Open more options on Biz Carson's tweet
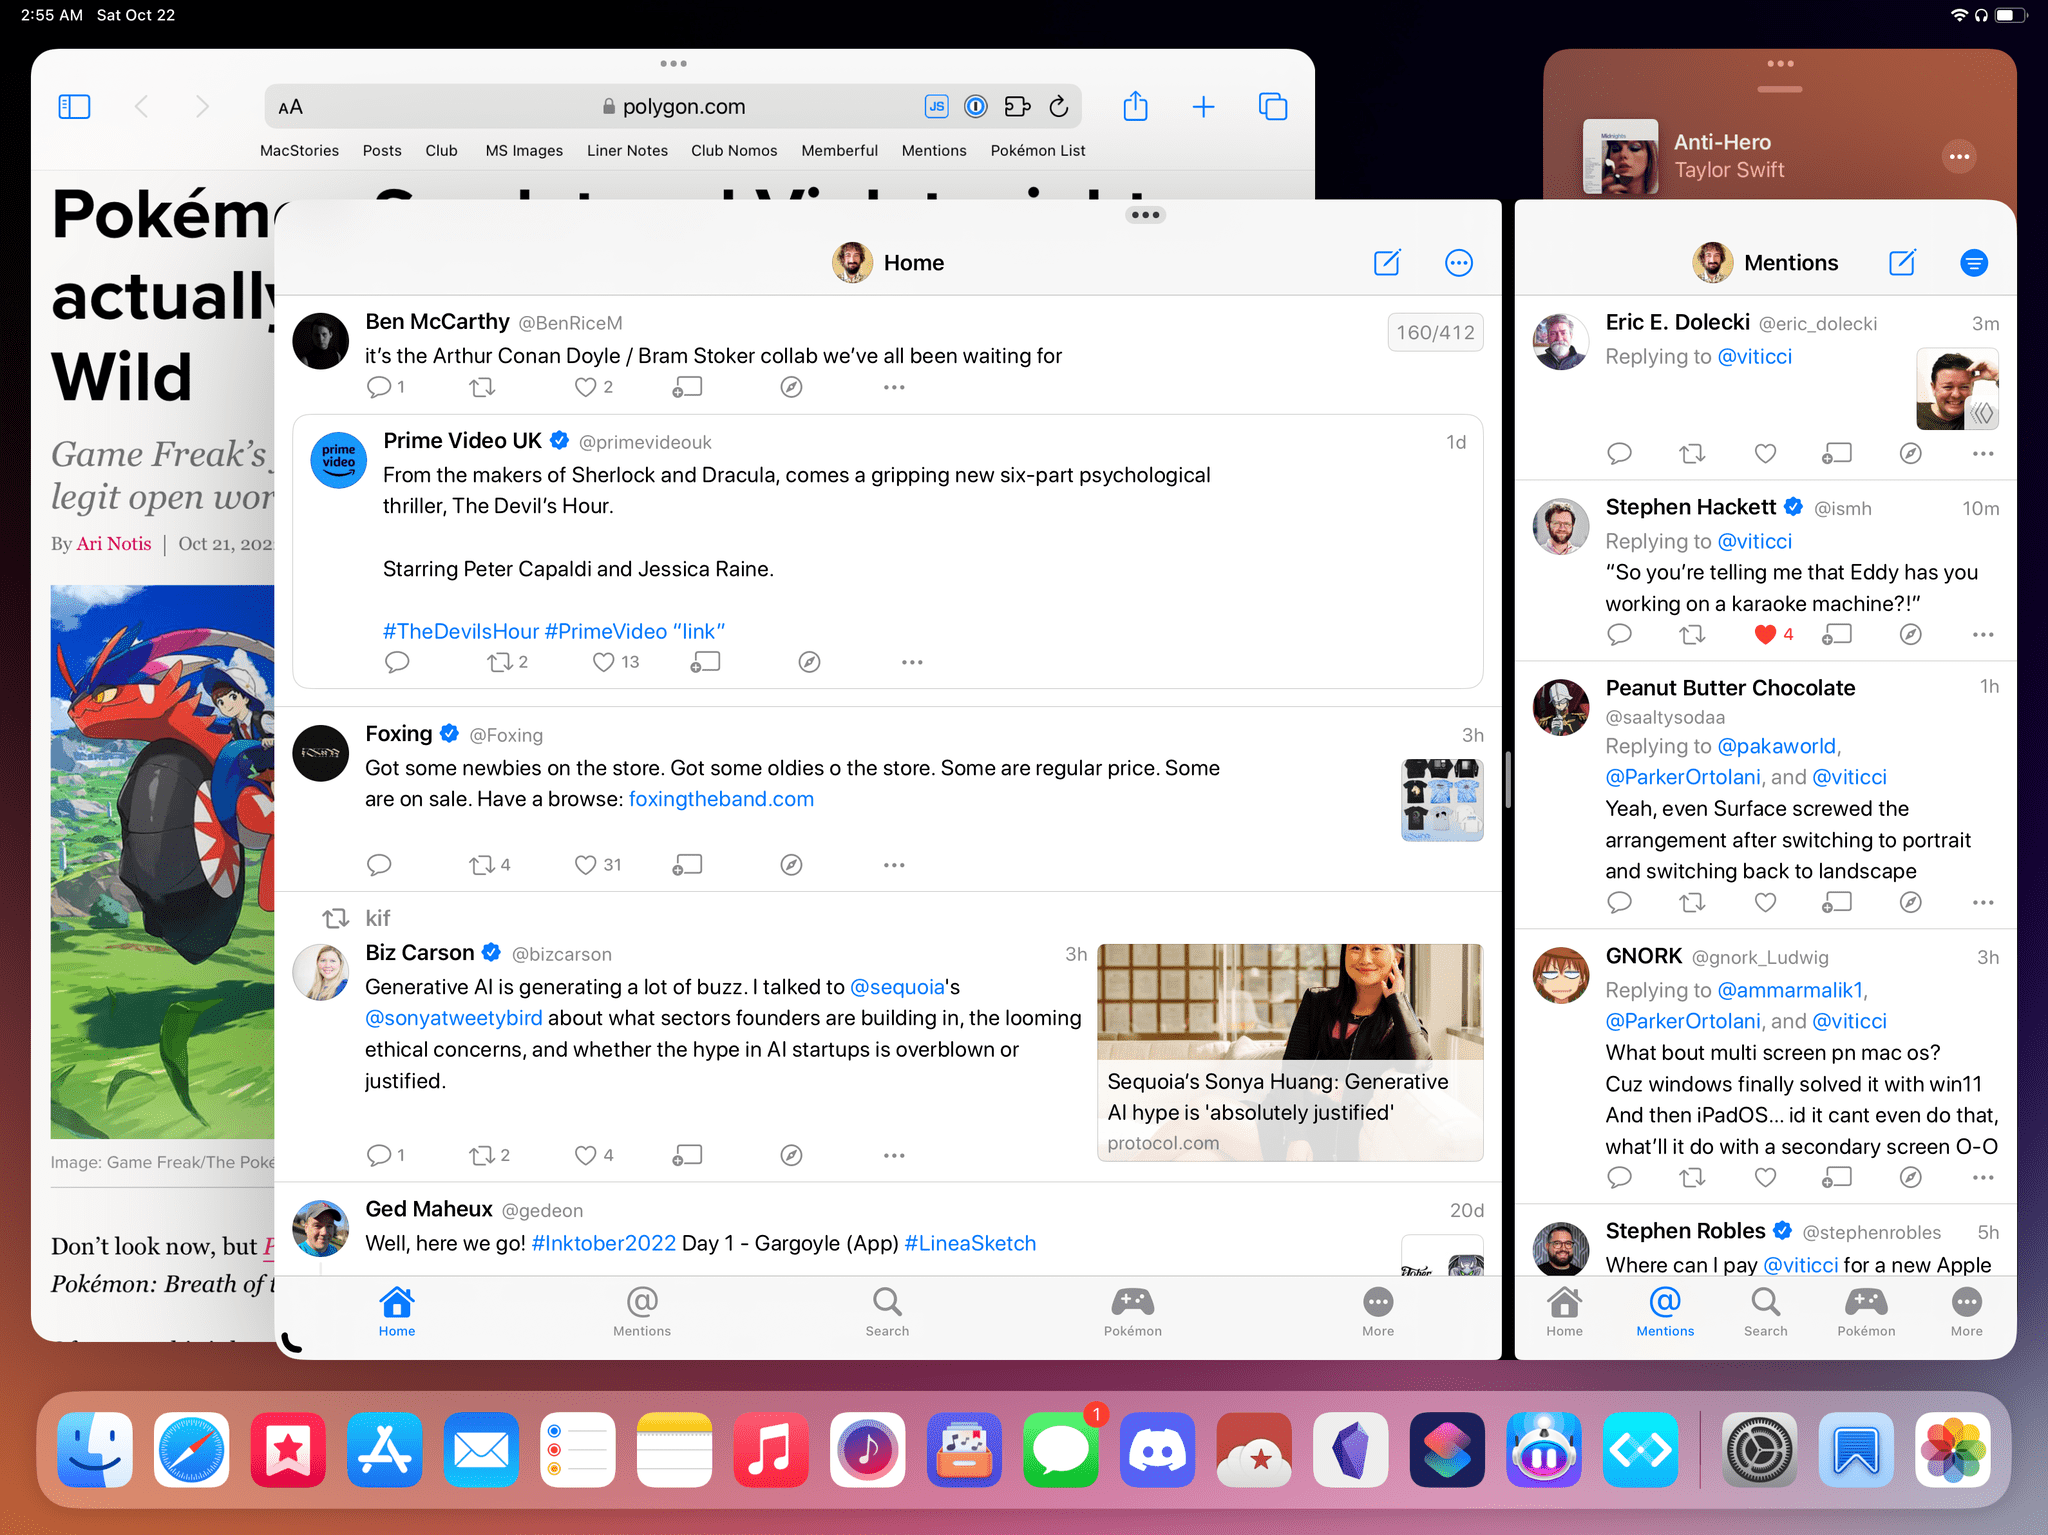Viewport: 2048px width, 1535px height. [x=894, y=1155]
